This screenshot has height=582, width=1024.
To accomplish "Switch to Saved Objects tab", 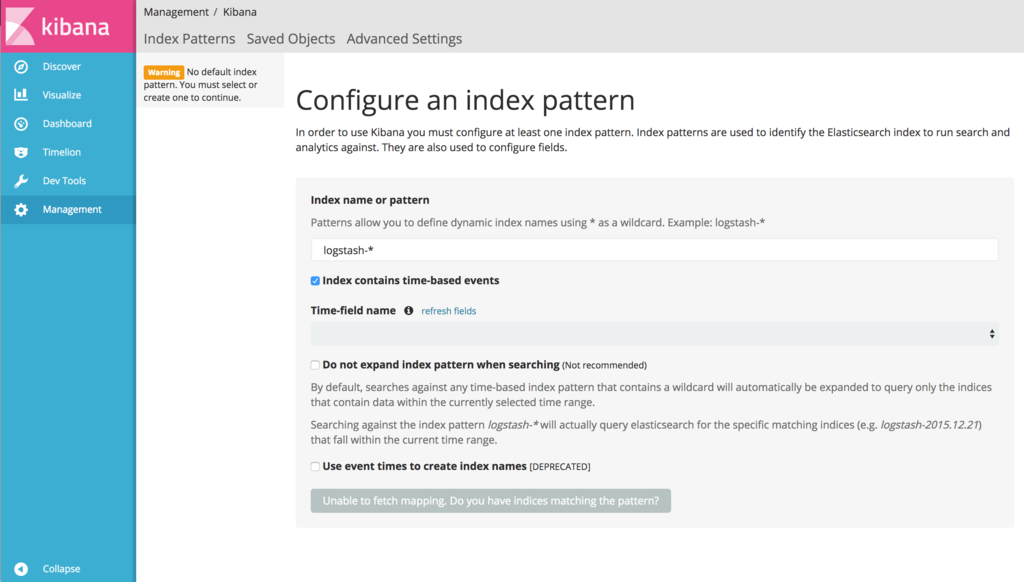I will (291, 39).
